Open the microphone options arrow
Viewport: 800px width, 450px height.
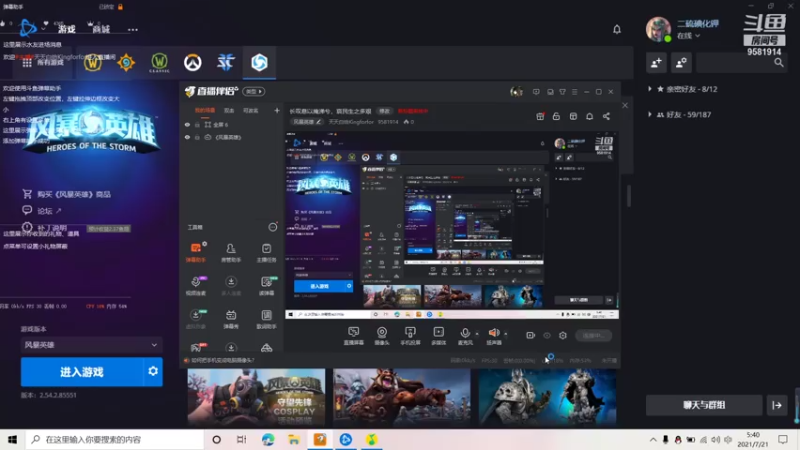coord(477,334)
